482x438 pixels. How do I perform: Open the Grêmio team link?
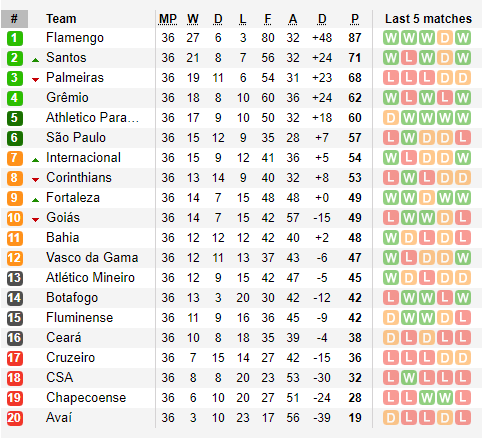(67, 98)
